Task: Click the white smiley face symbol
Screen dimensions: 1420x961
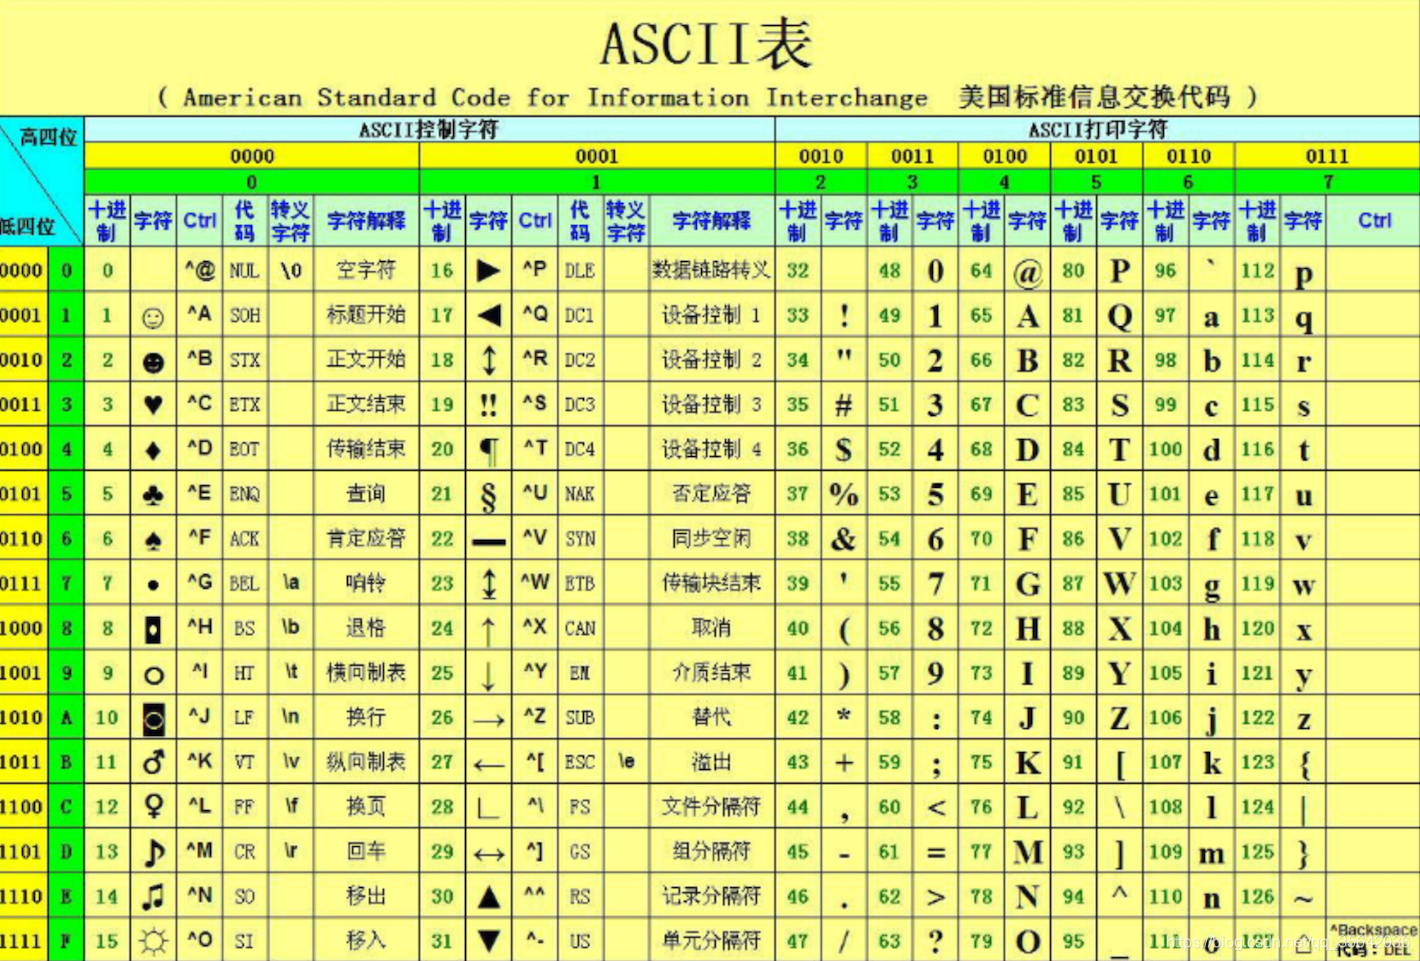Action: 153,318
